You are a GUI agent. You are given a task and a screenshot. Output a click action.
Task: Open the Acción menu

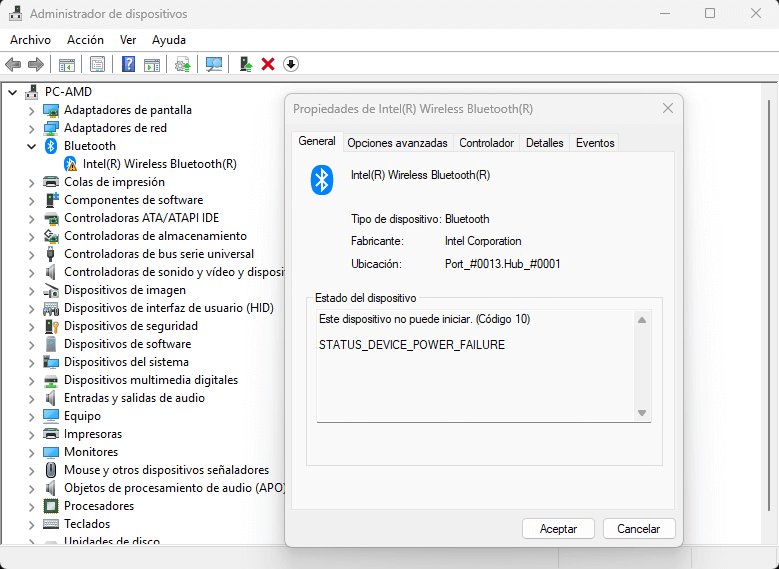[85, 40]
